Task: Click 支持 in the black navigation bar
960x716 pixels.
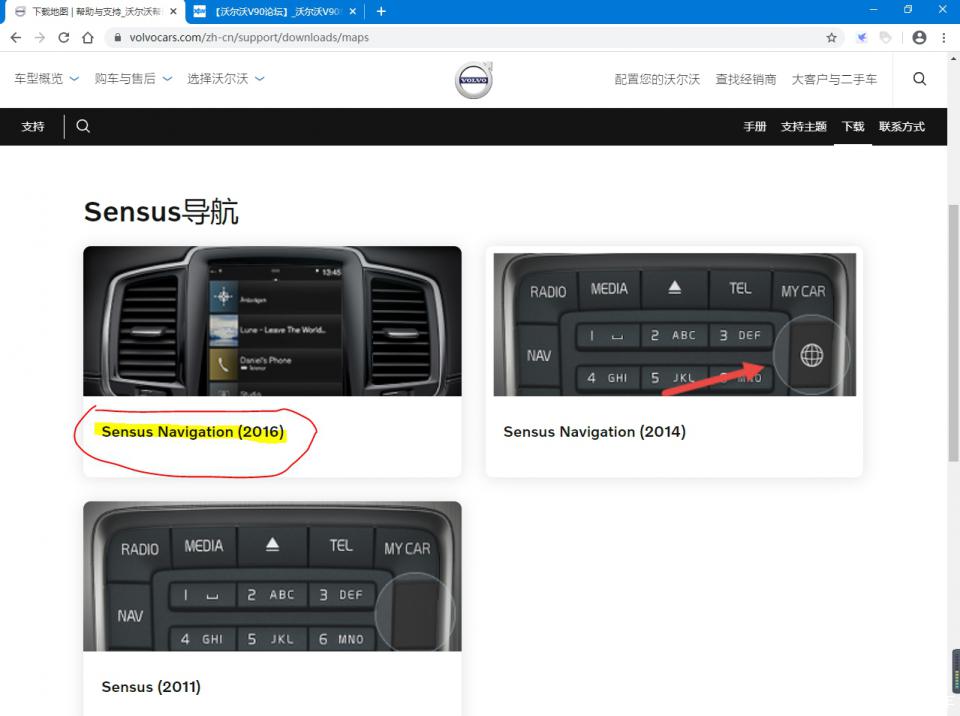Action: 33,127
